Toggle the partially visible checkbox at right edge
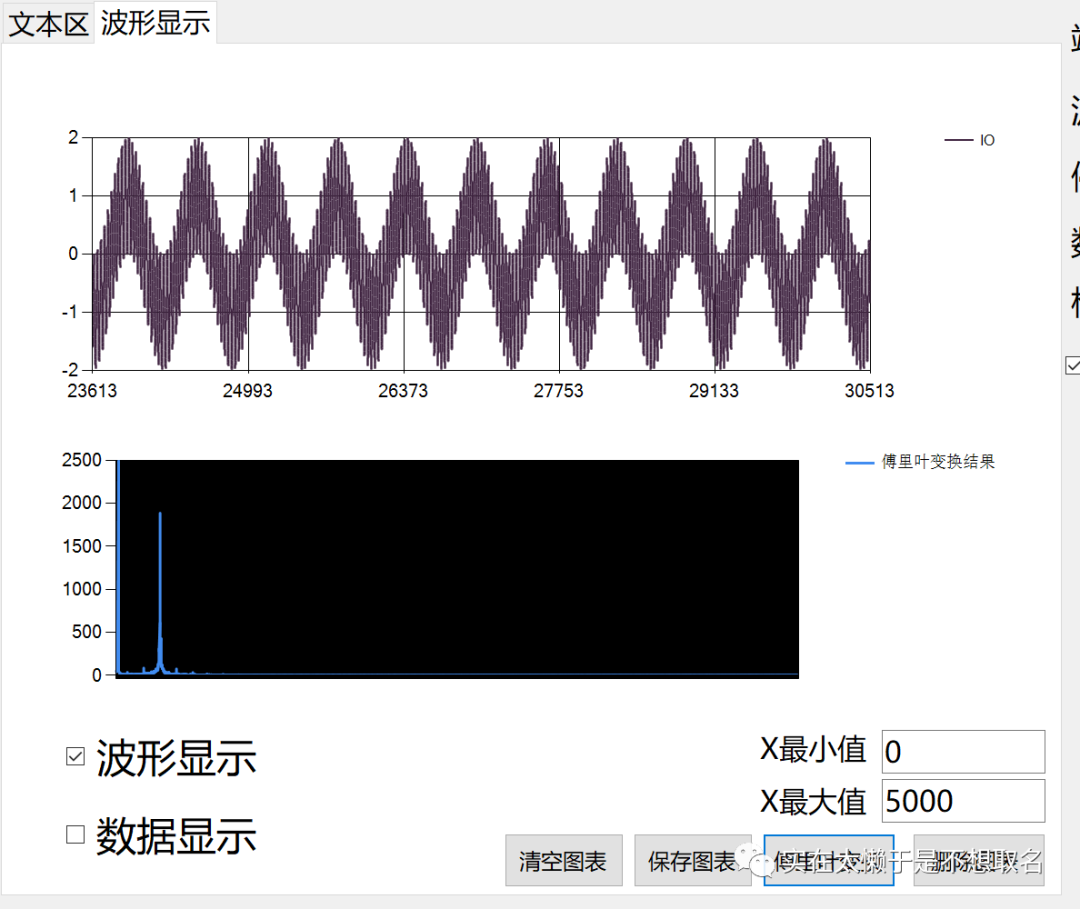Screen dimensions: 1080x909 (x=1073, y=366)
